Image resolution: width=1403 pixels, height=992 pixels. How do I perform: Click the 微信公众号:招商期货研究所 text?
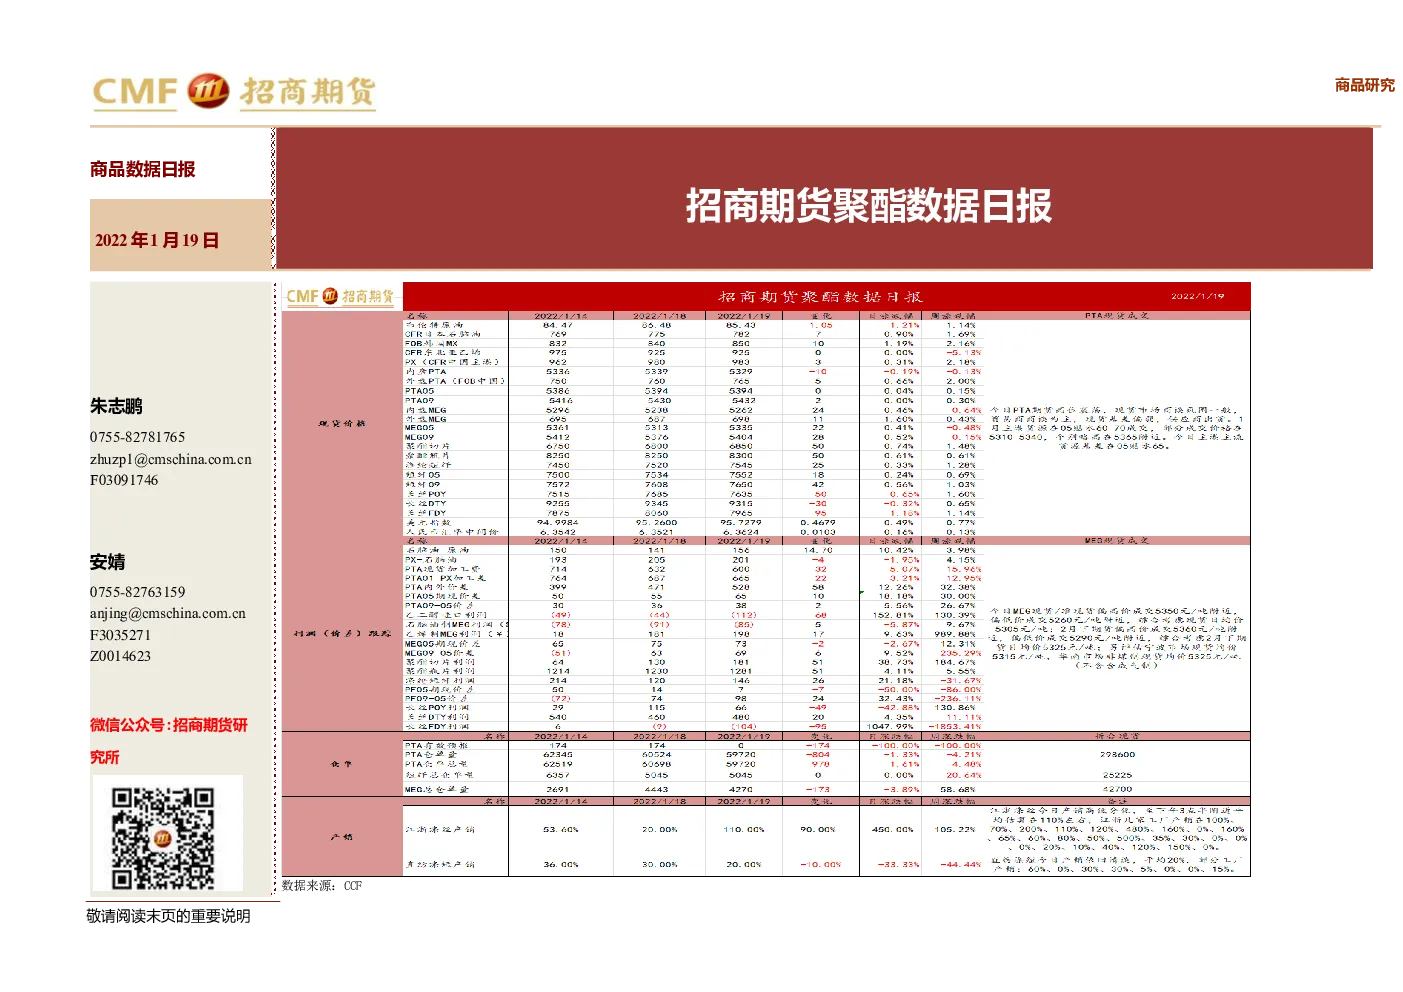pos(169,741)
